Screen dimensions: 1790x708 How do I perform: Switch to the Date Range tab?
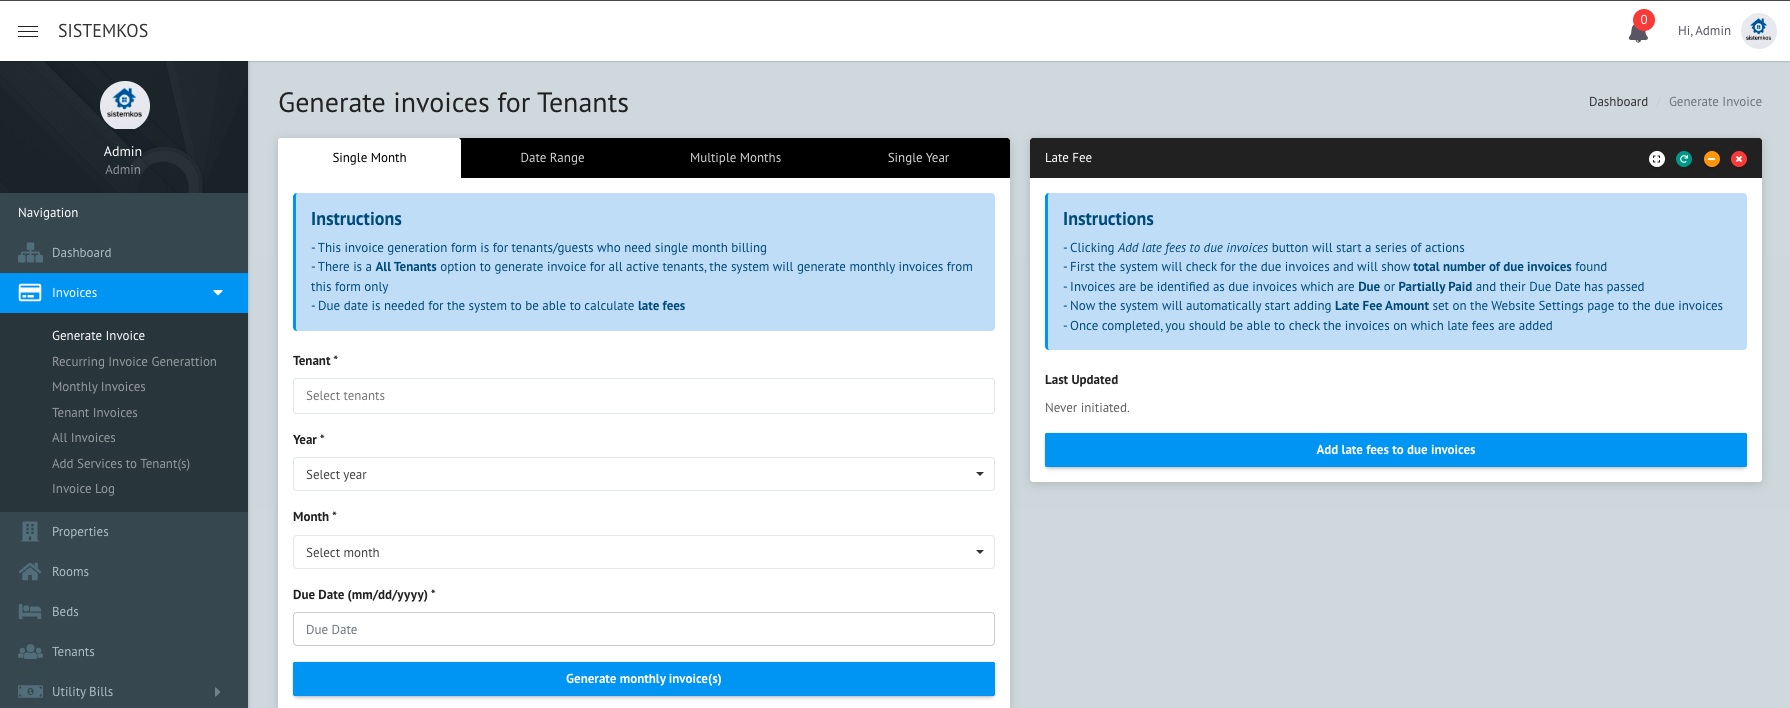(x=552, y=158)
